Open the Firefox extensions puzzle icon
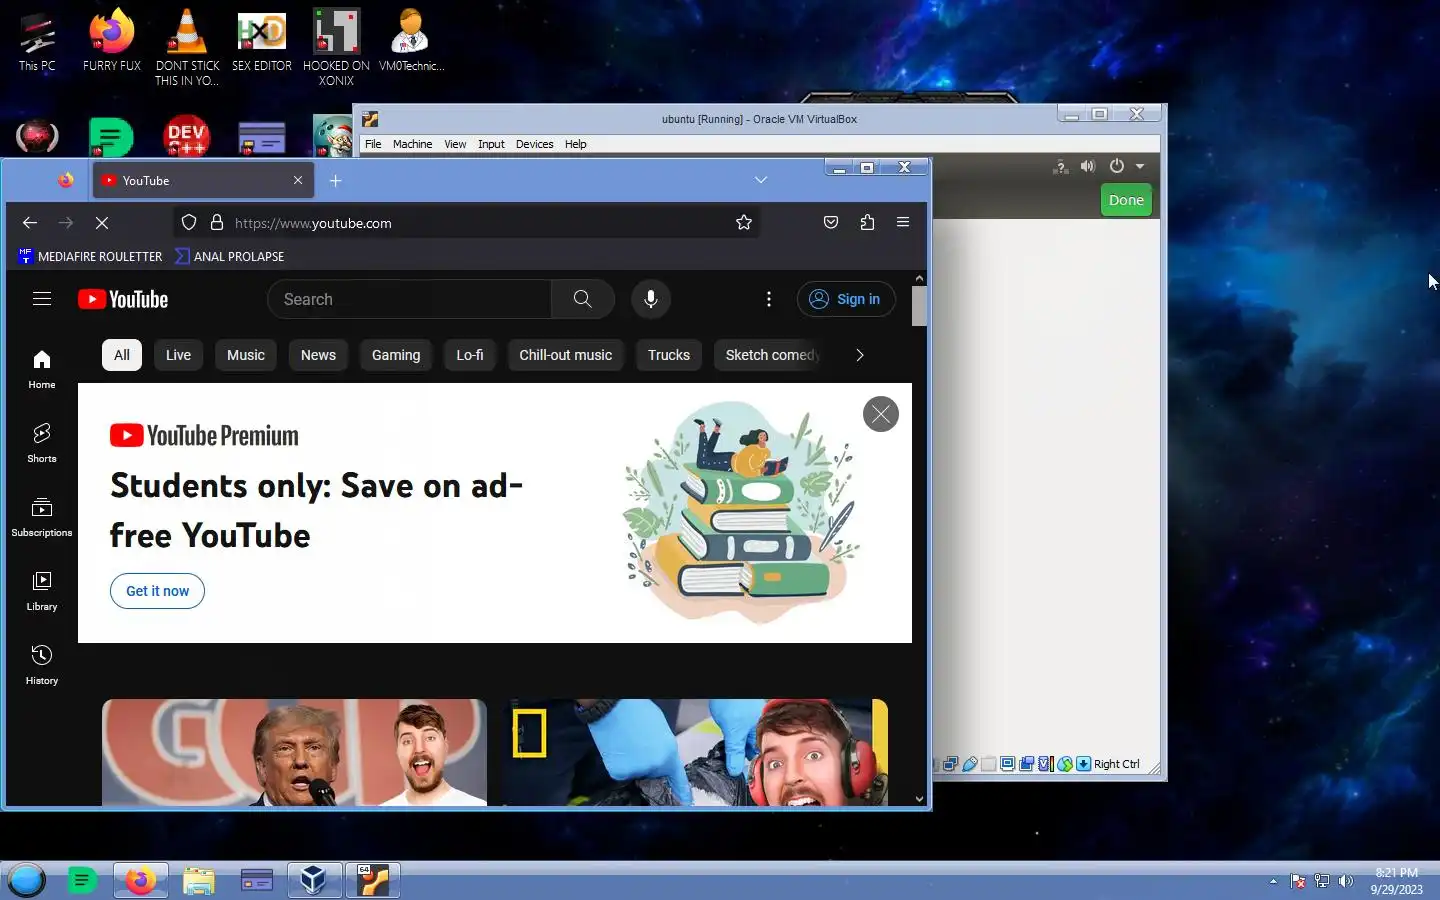This screenshot has width=1440, height=900. click(x=867, y=223)
